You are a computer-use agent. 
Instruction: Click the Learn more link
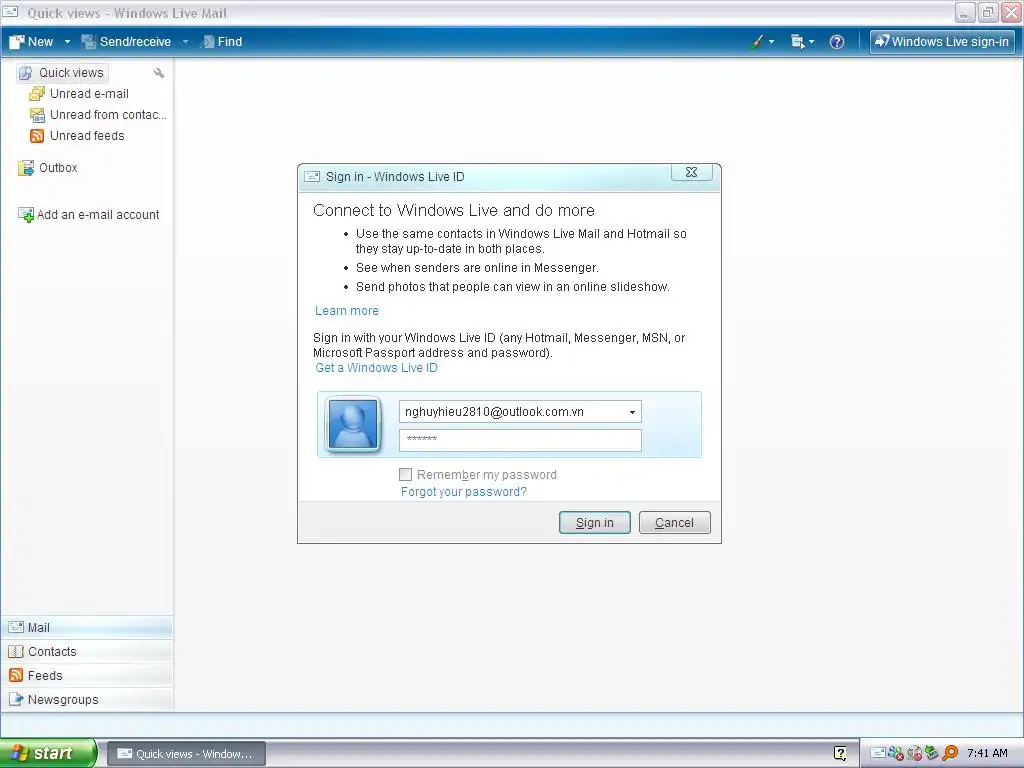point(347,311)
